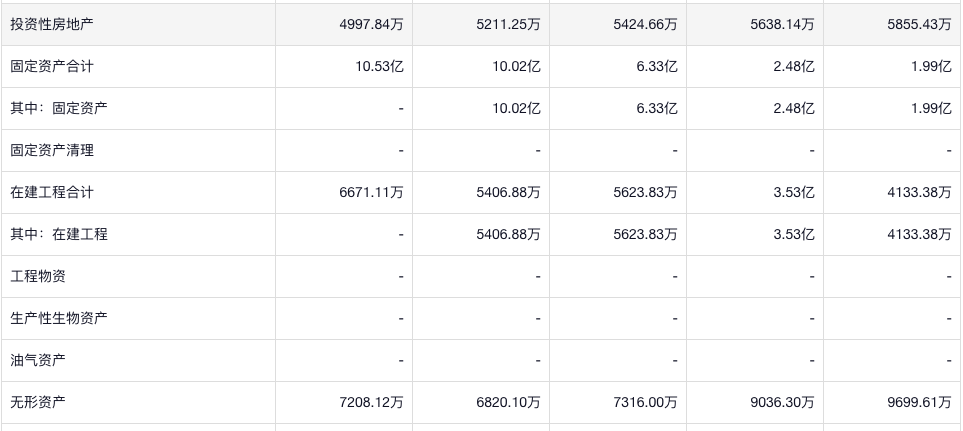Select the 其中：在建工程 row label

click(x=58, y=234)
